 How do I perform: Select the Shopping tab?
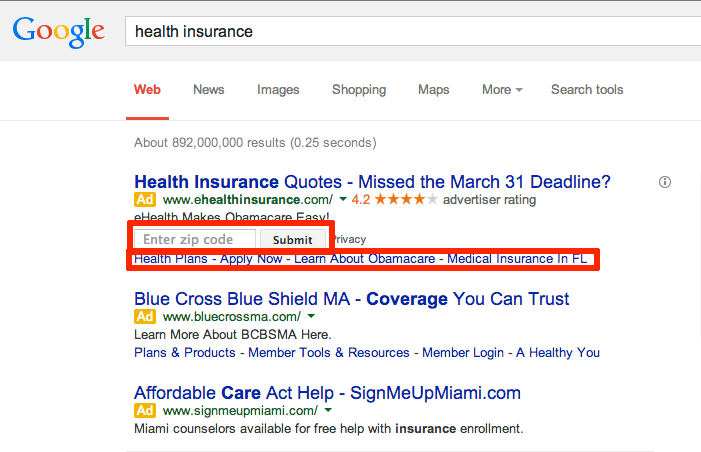pos(359,90)
